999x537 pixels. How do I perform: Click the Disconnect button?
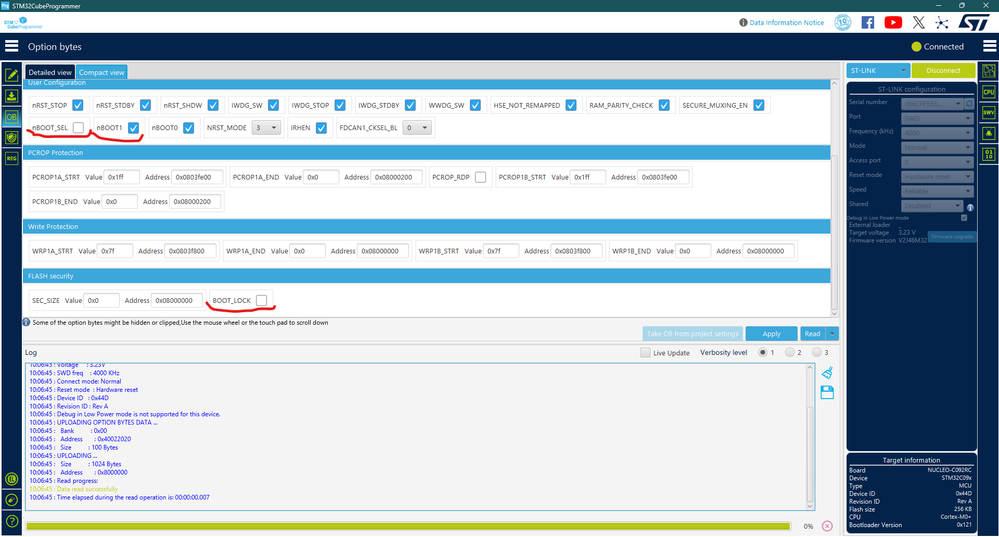tap(943, 71)
